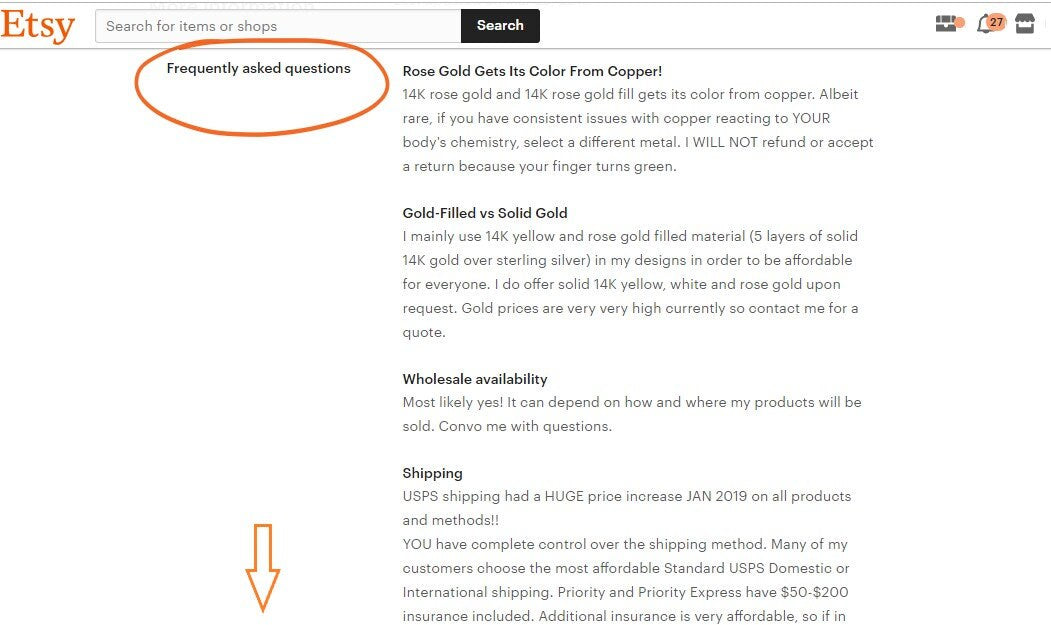This screenshot has width=1051, height=625.
Task: Open the treasure chest rewards icon
Action: pos(946,23)
